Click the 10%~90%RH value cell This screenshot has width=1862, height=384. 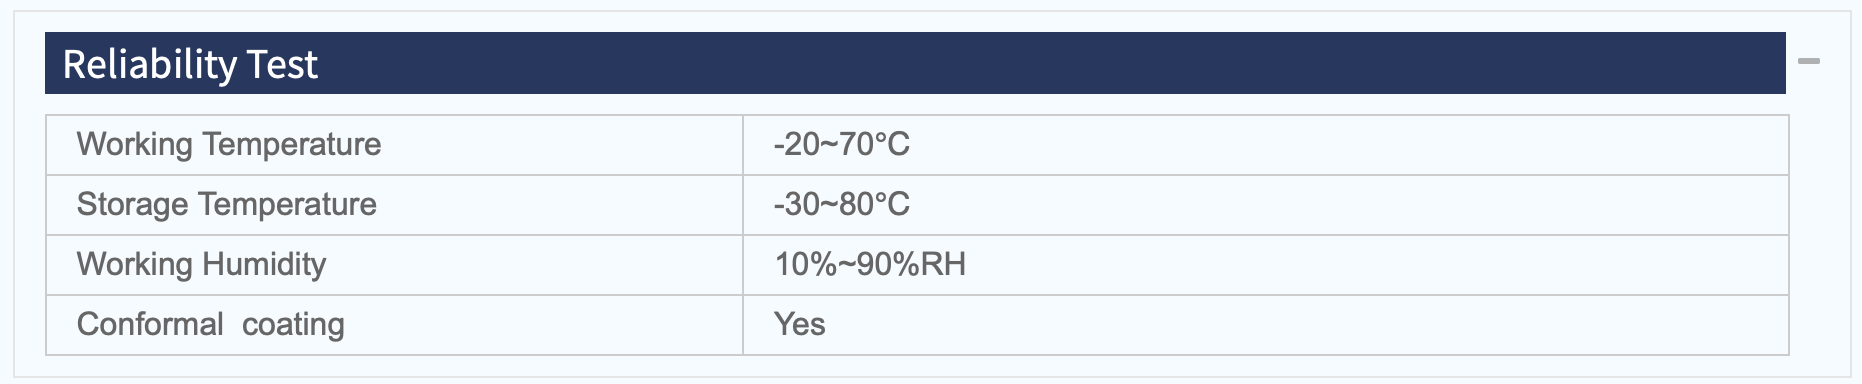coord(1265,265)
